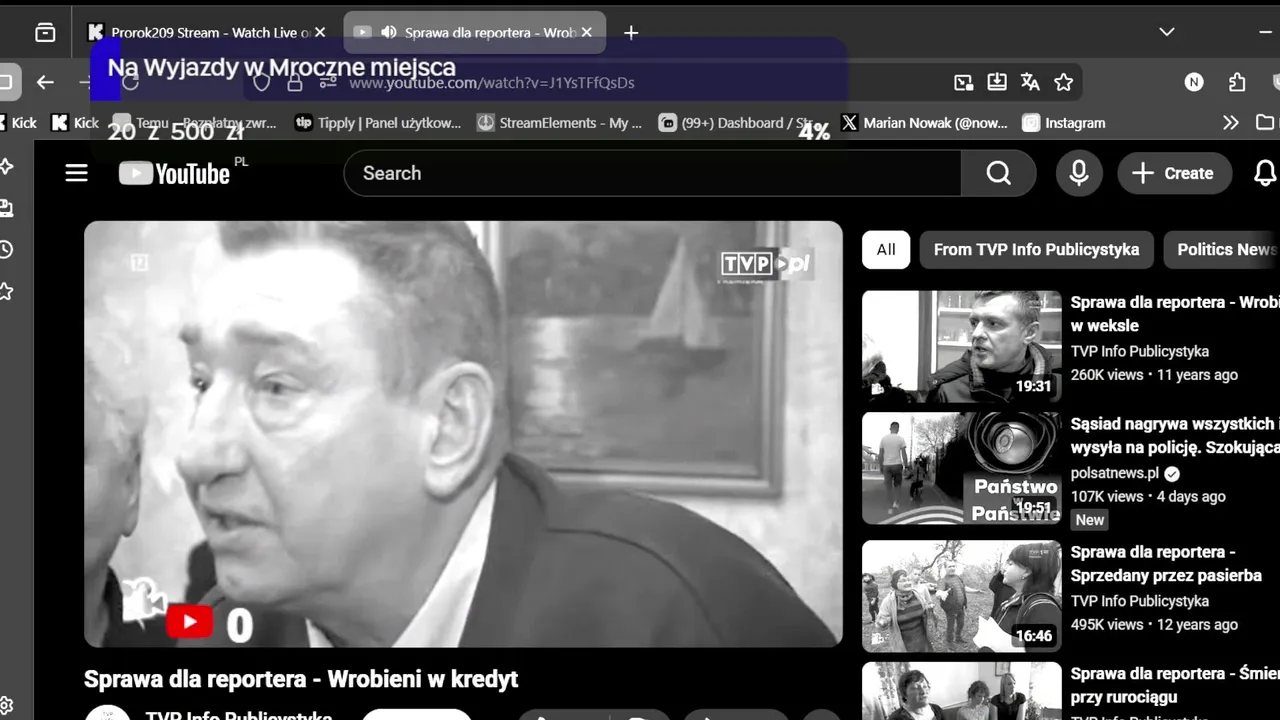1280x720 pixels.
Task: Open sidebar settings gear icon
Action: (7, 707)
